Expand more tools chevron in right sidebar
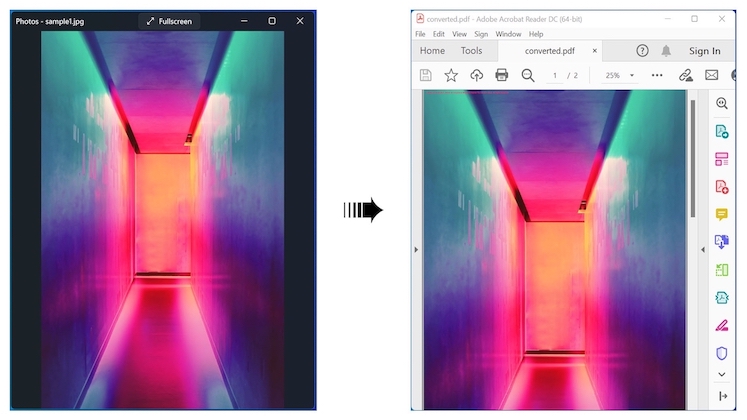Viewport: 747px width, 420px height. [721, 375]
